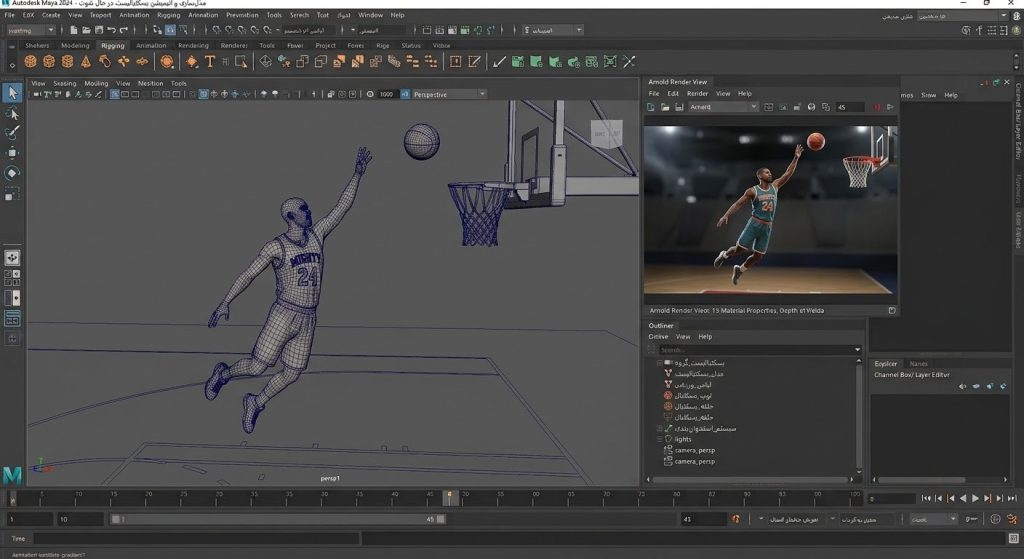
Task: Open Help menu in Outliner
Action: click(x=705, y=337)
